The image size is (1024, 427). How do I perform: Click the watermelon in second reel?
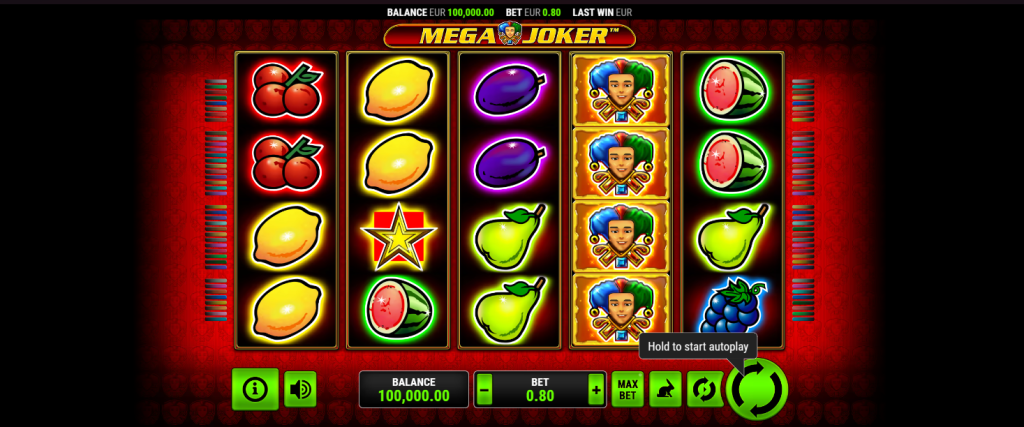click(x=398, y=308)
